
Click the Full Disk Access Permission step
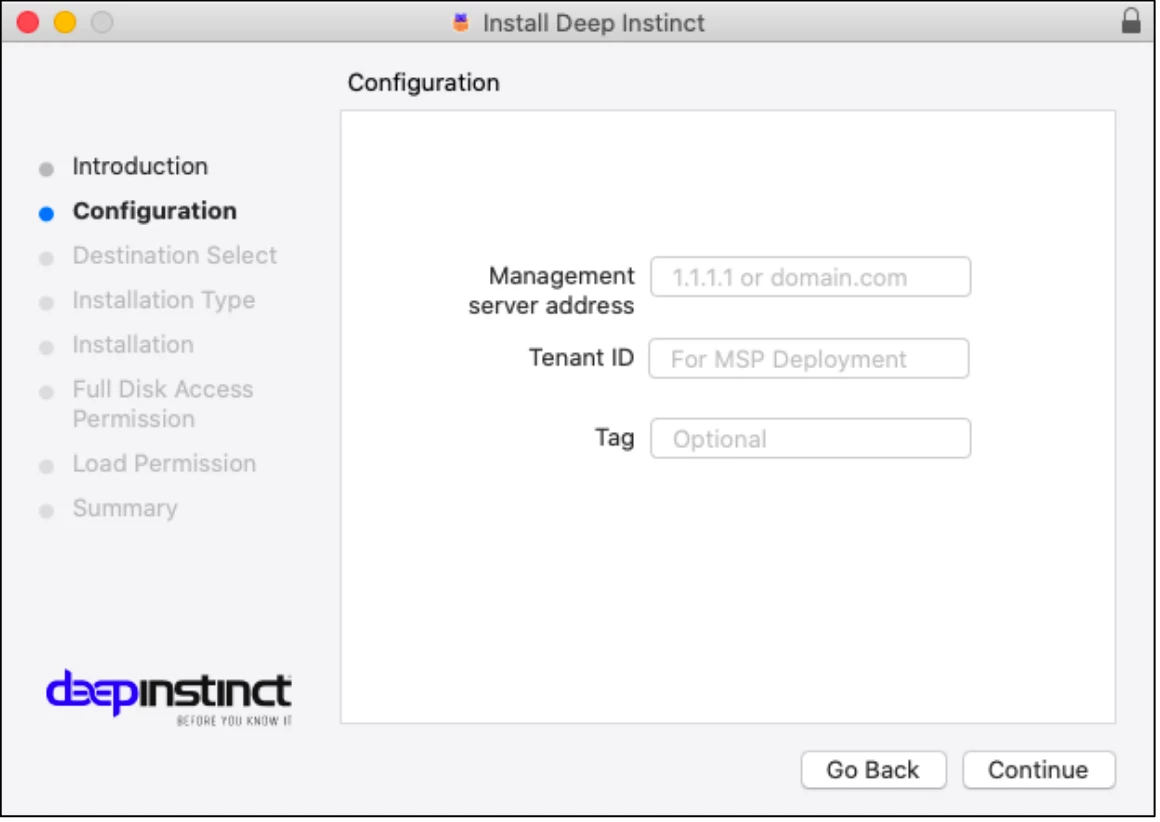[x=163, y=405]
